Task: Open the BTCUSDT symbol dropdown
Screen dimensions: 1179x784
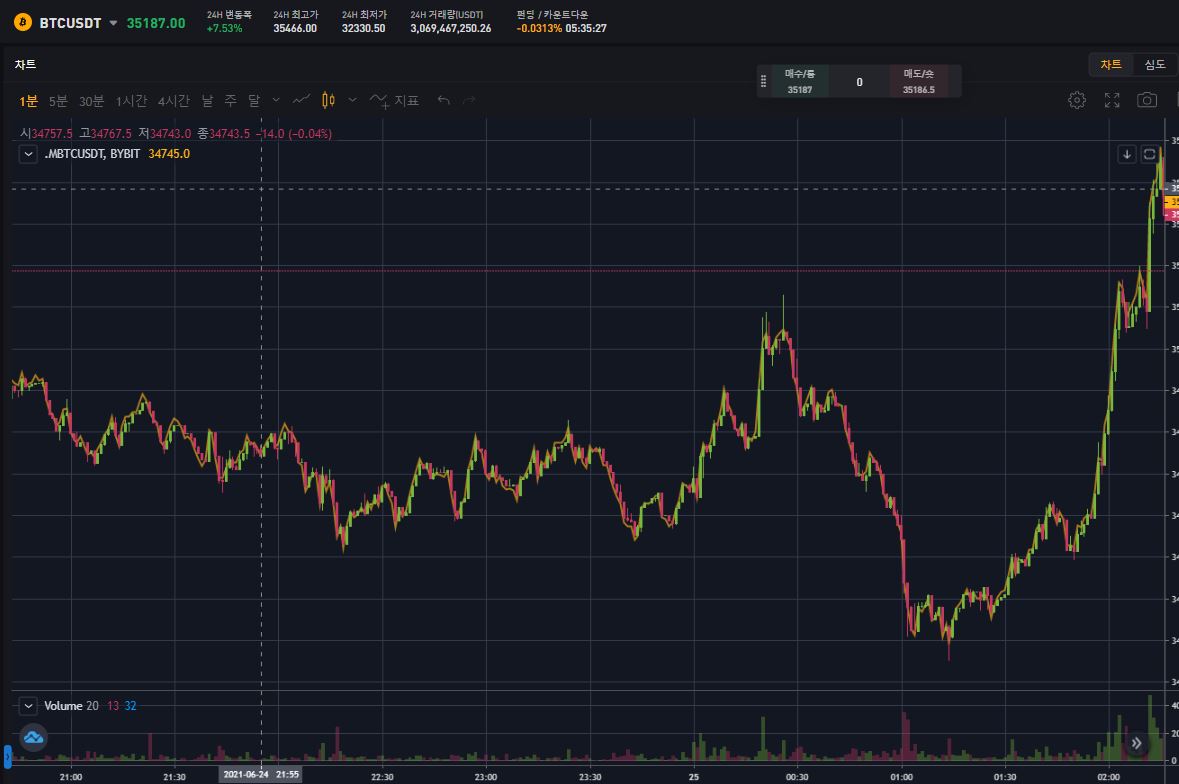Action: [113, 23]
